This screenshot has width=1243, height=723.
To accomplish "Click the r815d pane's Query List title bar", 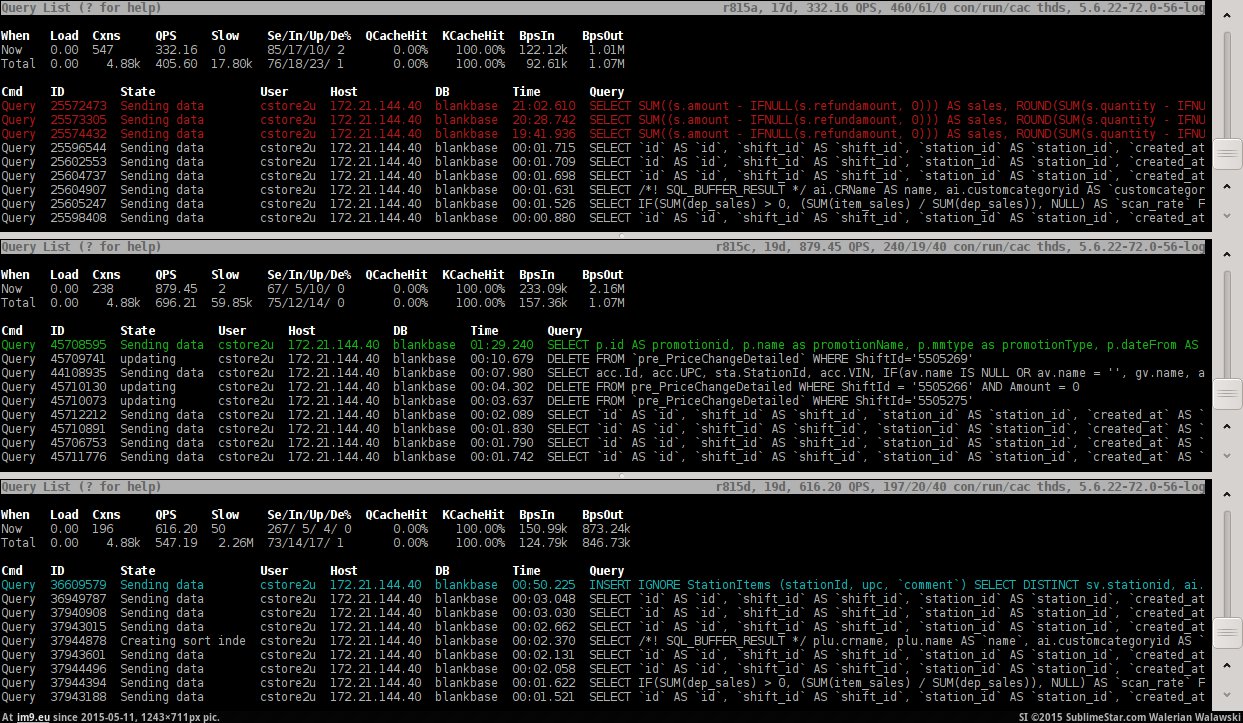I will [x=600, y=487].
